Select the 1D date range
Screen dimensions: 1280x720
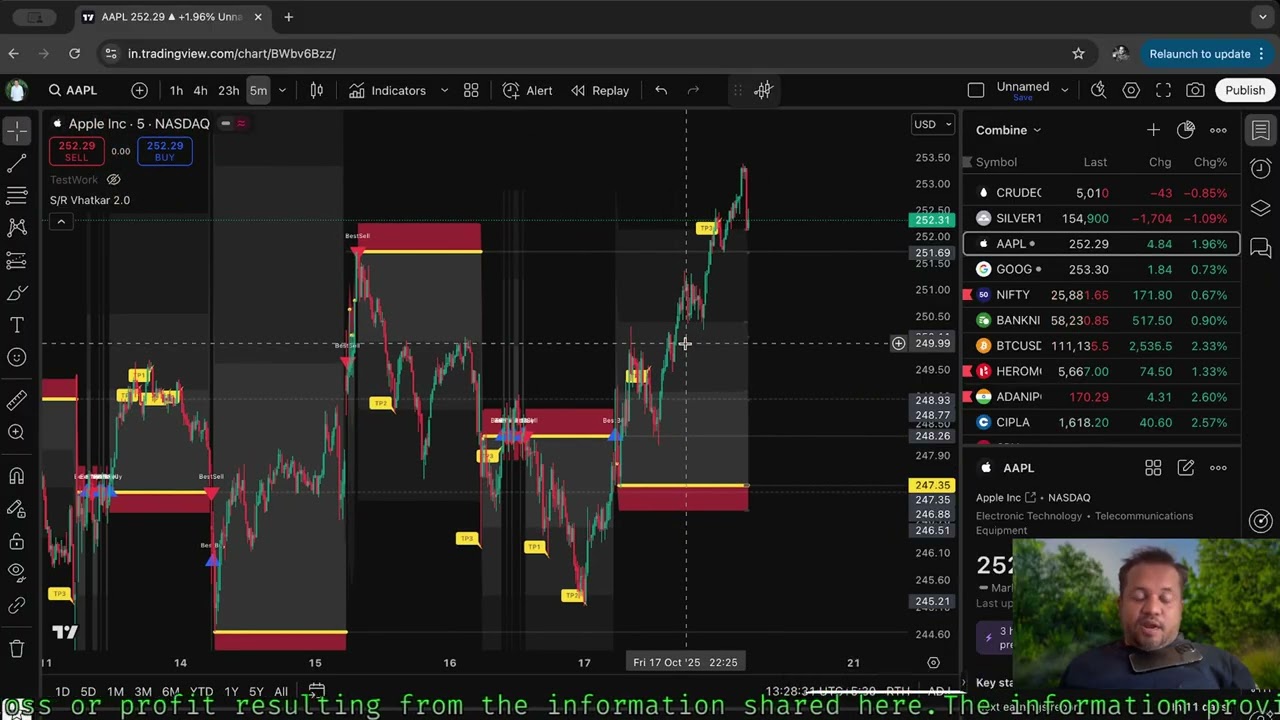pos(62,692)
